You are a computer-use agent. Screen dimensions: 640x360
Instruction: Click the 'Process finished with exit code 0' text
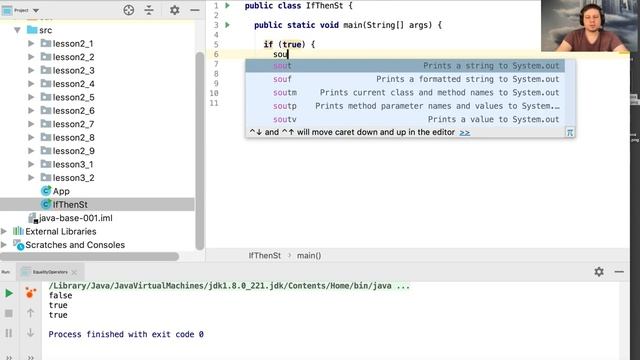pyautogui.click(x=126, y=334)
